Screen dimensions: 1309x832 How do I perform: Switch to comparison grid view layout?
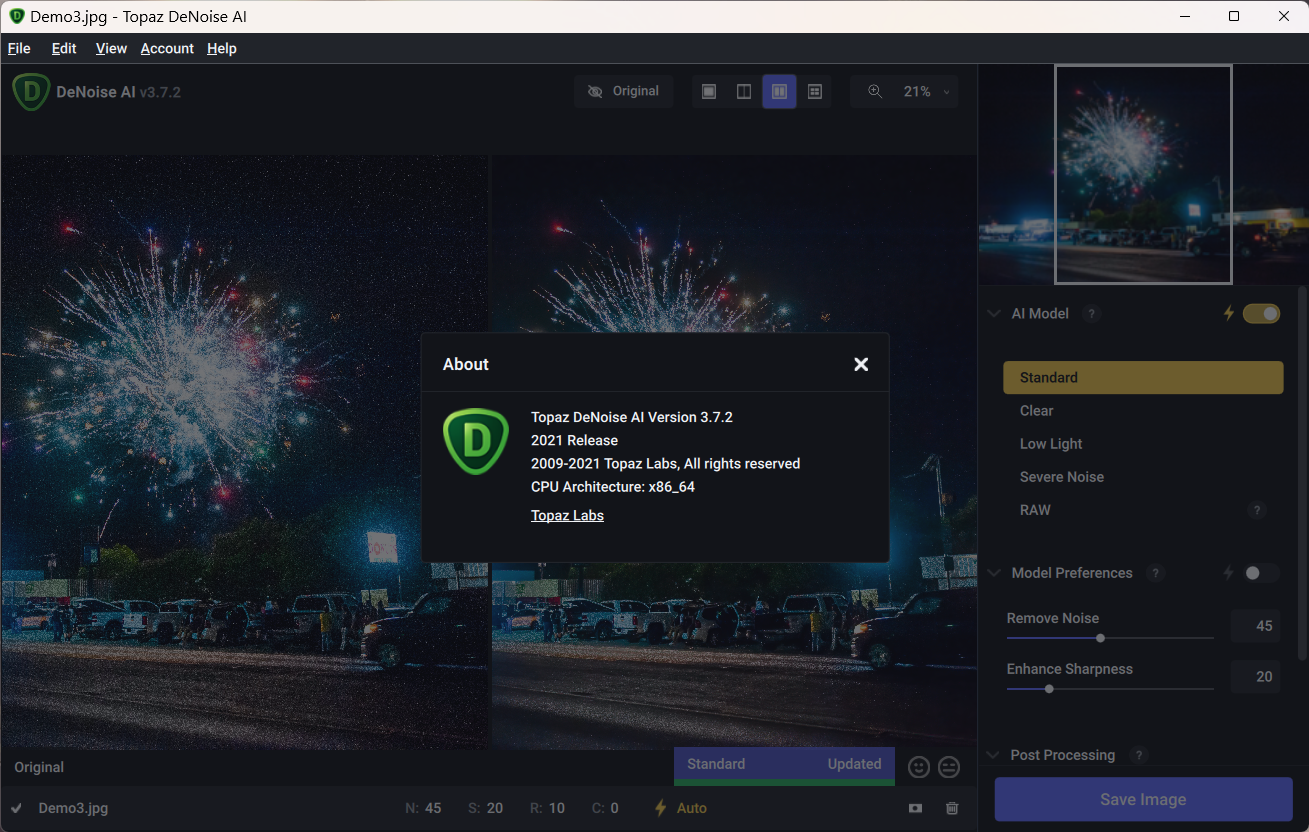(815, 92)
